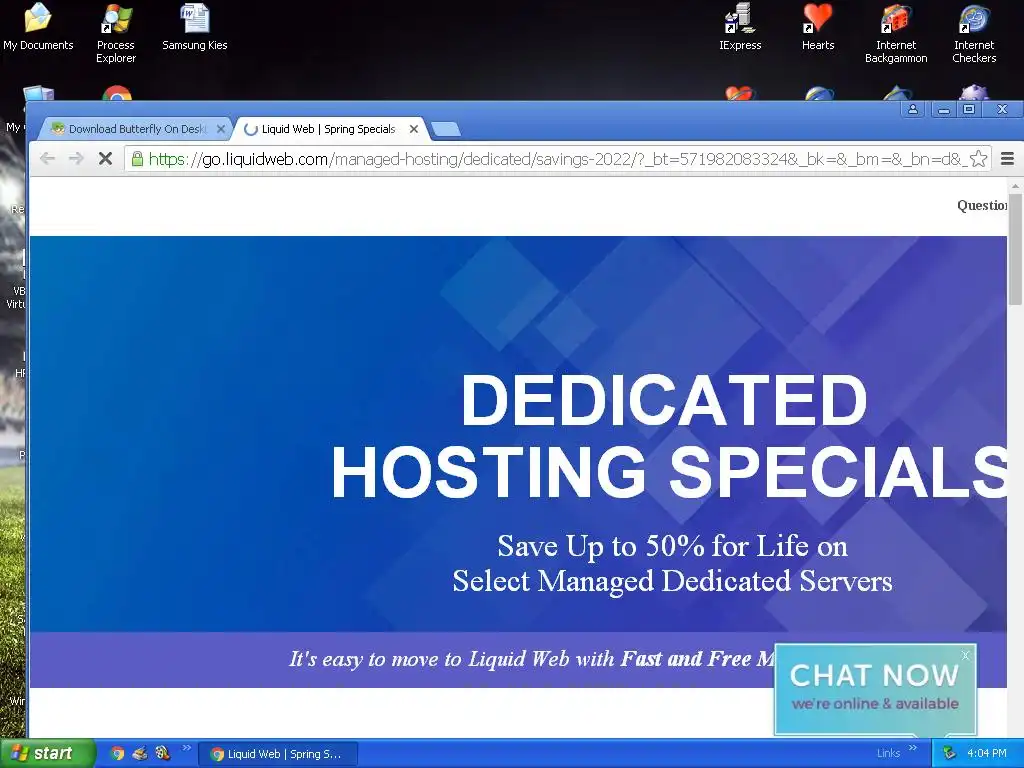Open the IExpress desktop shortcut
Image resolution: width=1024 pixels, height=768 pixels.
pyautogui.click(x=740, y=27)
